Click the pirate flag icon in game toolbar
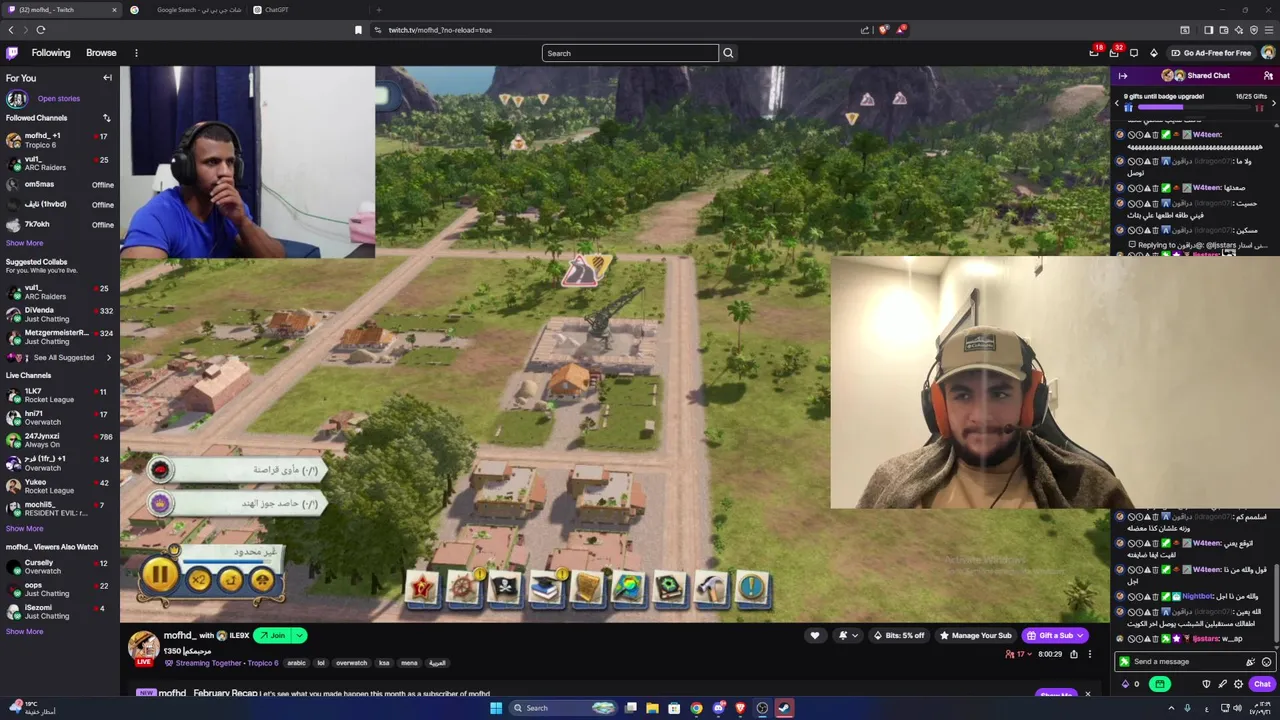This screenshot has height=720, width=1280. (x=505, y=588)
